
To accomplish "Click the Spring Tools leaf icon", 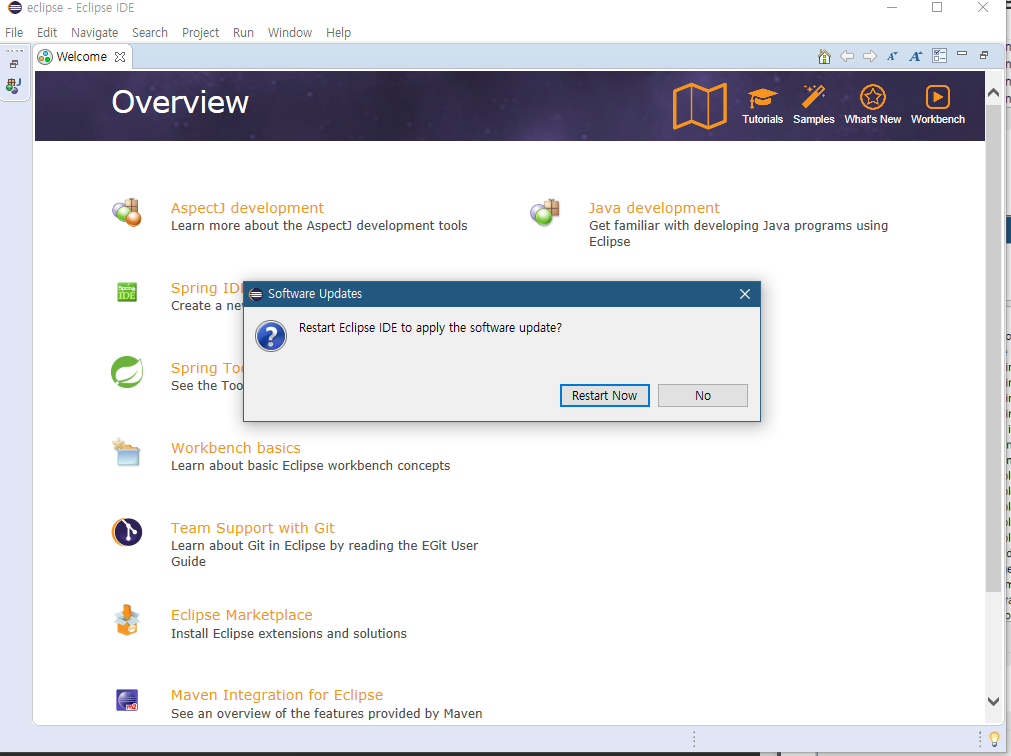I will (126, 372).
